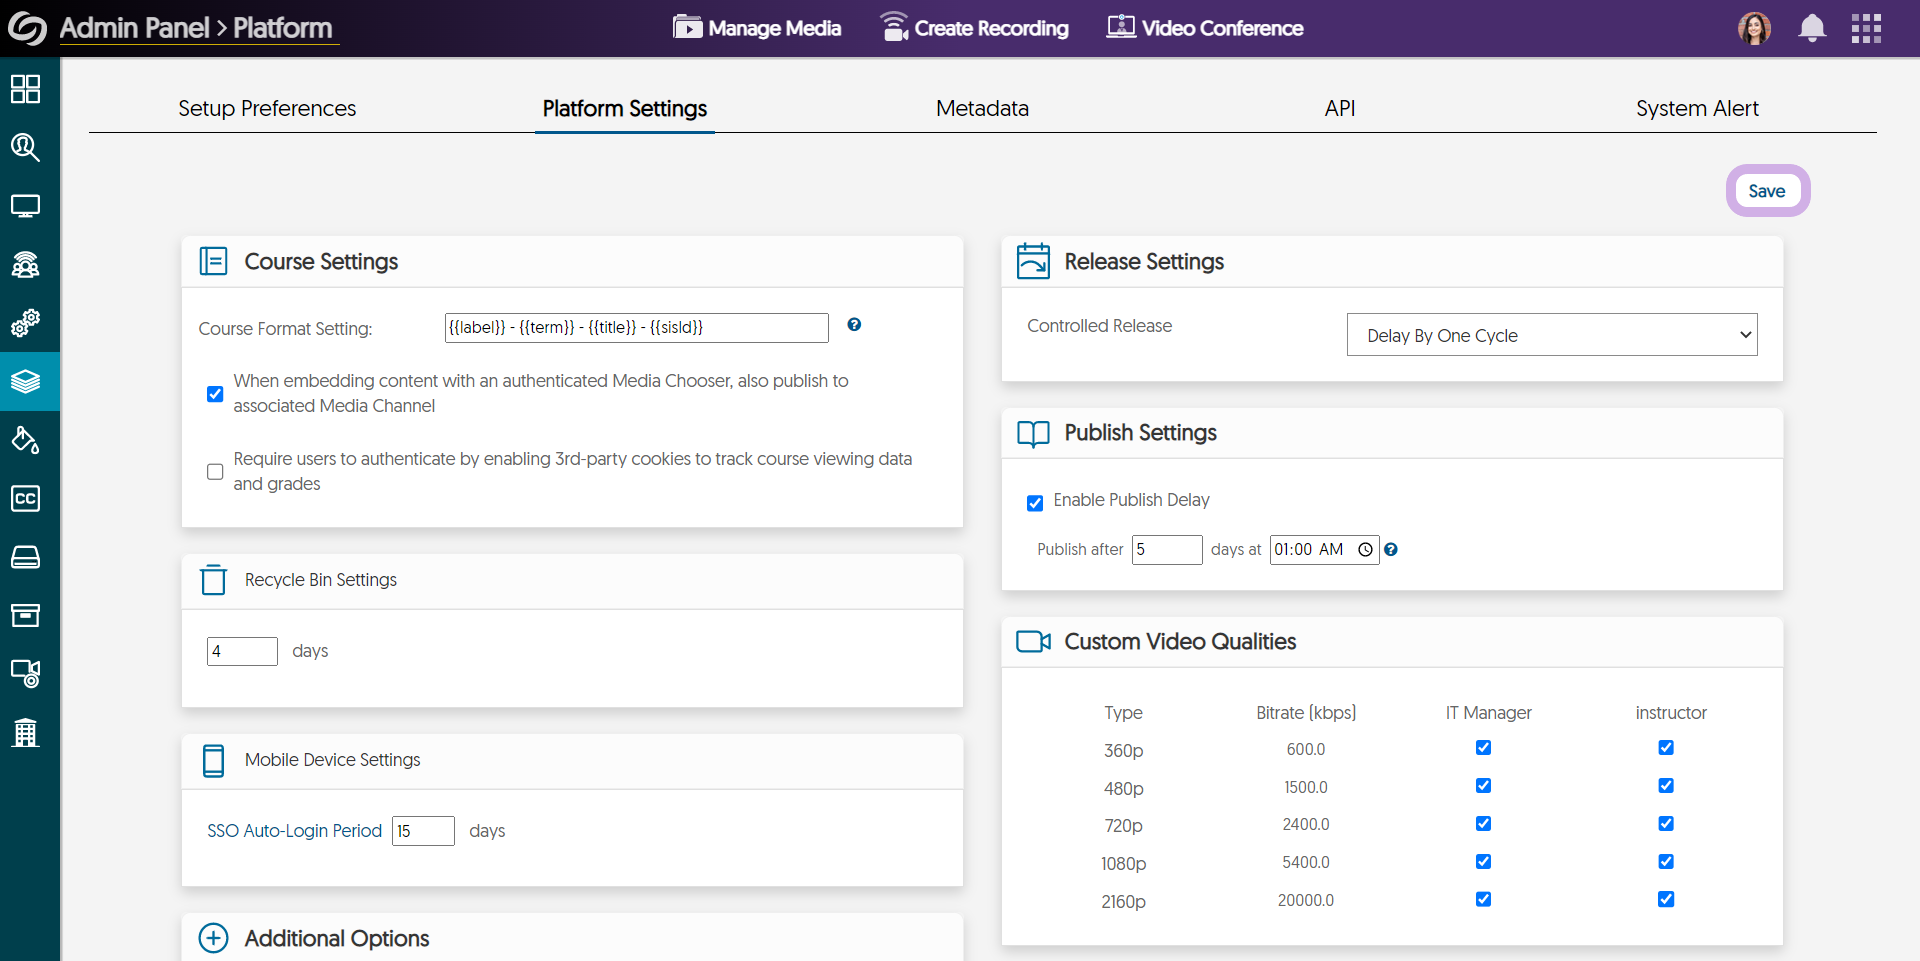Click the 600.0 bitrate value
The image size is (1920, 961).
coord(1306,750)
